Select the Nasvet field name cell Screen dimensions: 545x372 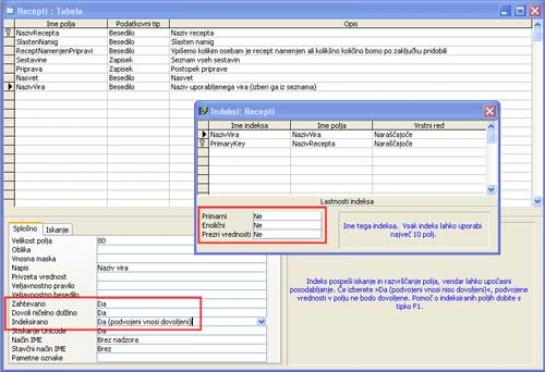61,78
